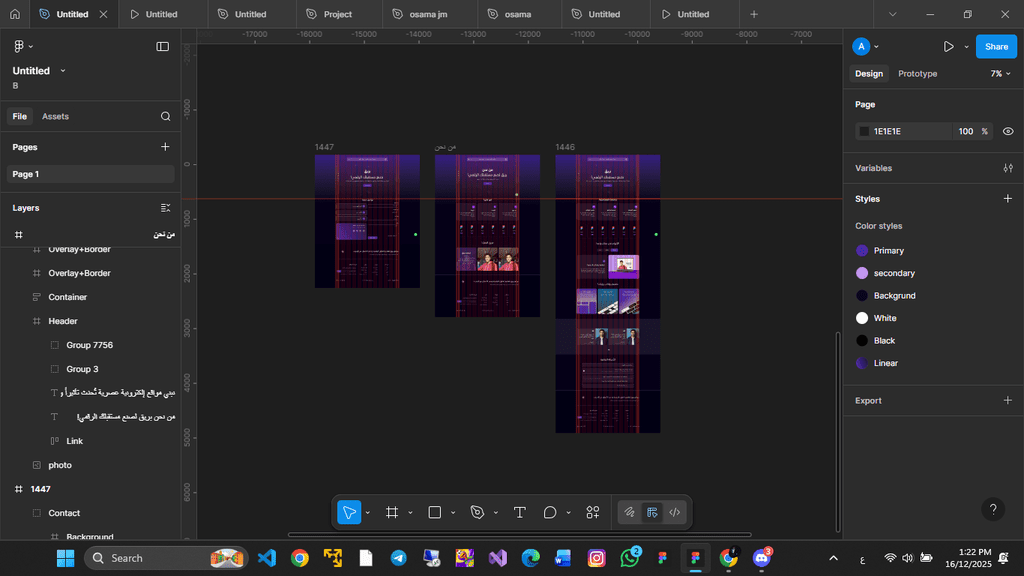Select the Move tool in bottom toolbar
The height and width of the screenshot is (576, 1024).
349,512
